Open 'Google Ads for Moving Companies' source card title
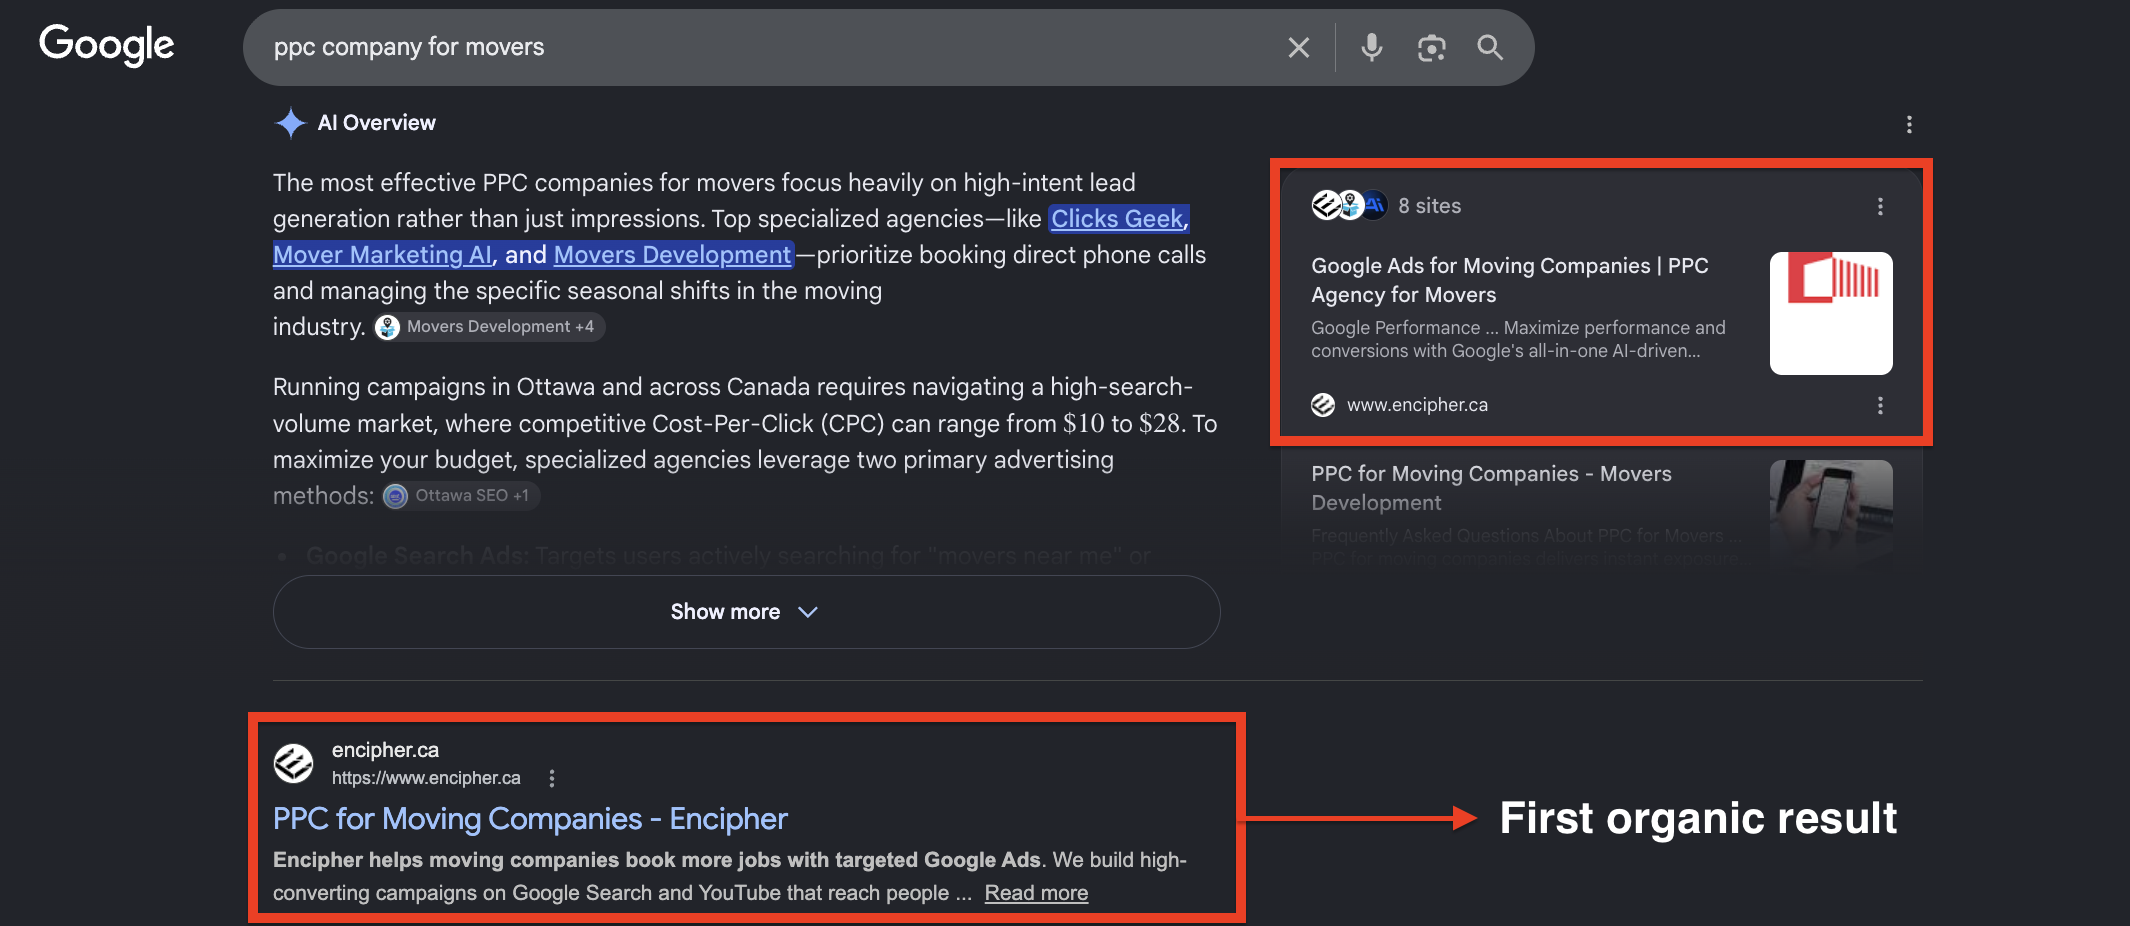The height and width of the screenshot is (926, 2130). point(1510,280)
